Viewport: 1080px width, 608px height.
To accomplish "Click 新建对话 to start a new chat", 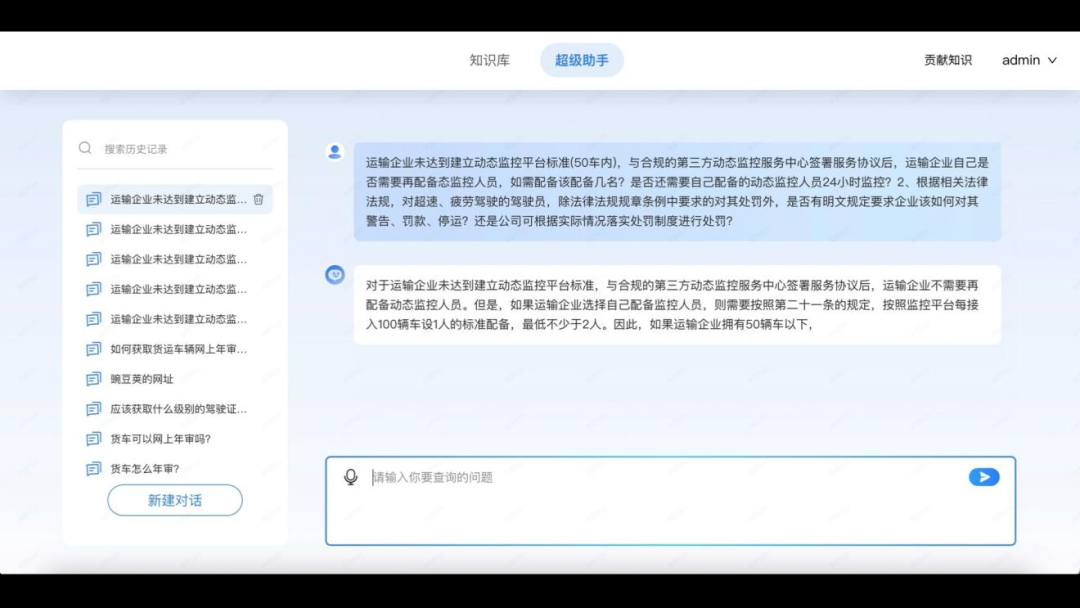I will (174, 500).
